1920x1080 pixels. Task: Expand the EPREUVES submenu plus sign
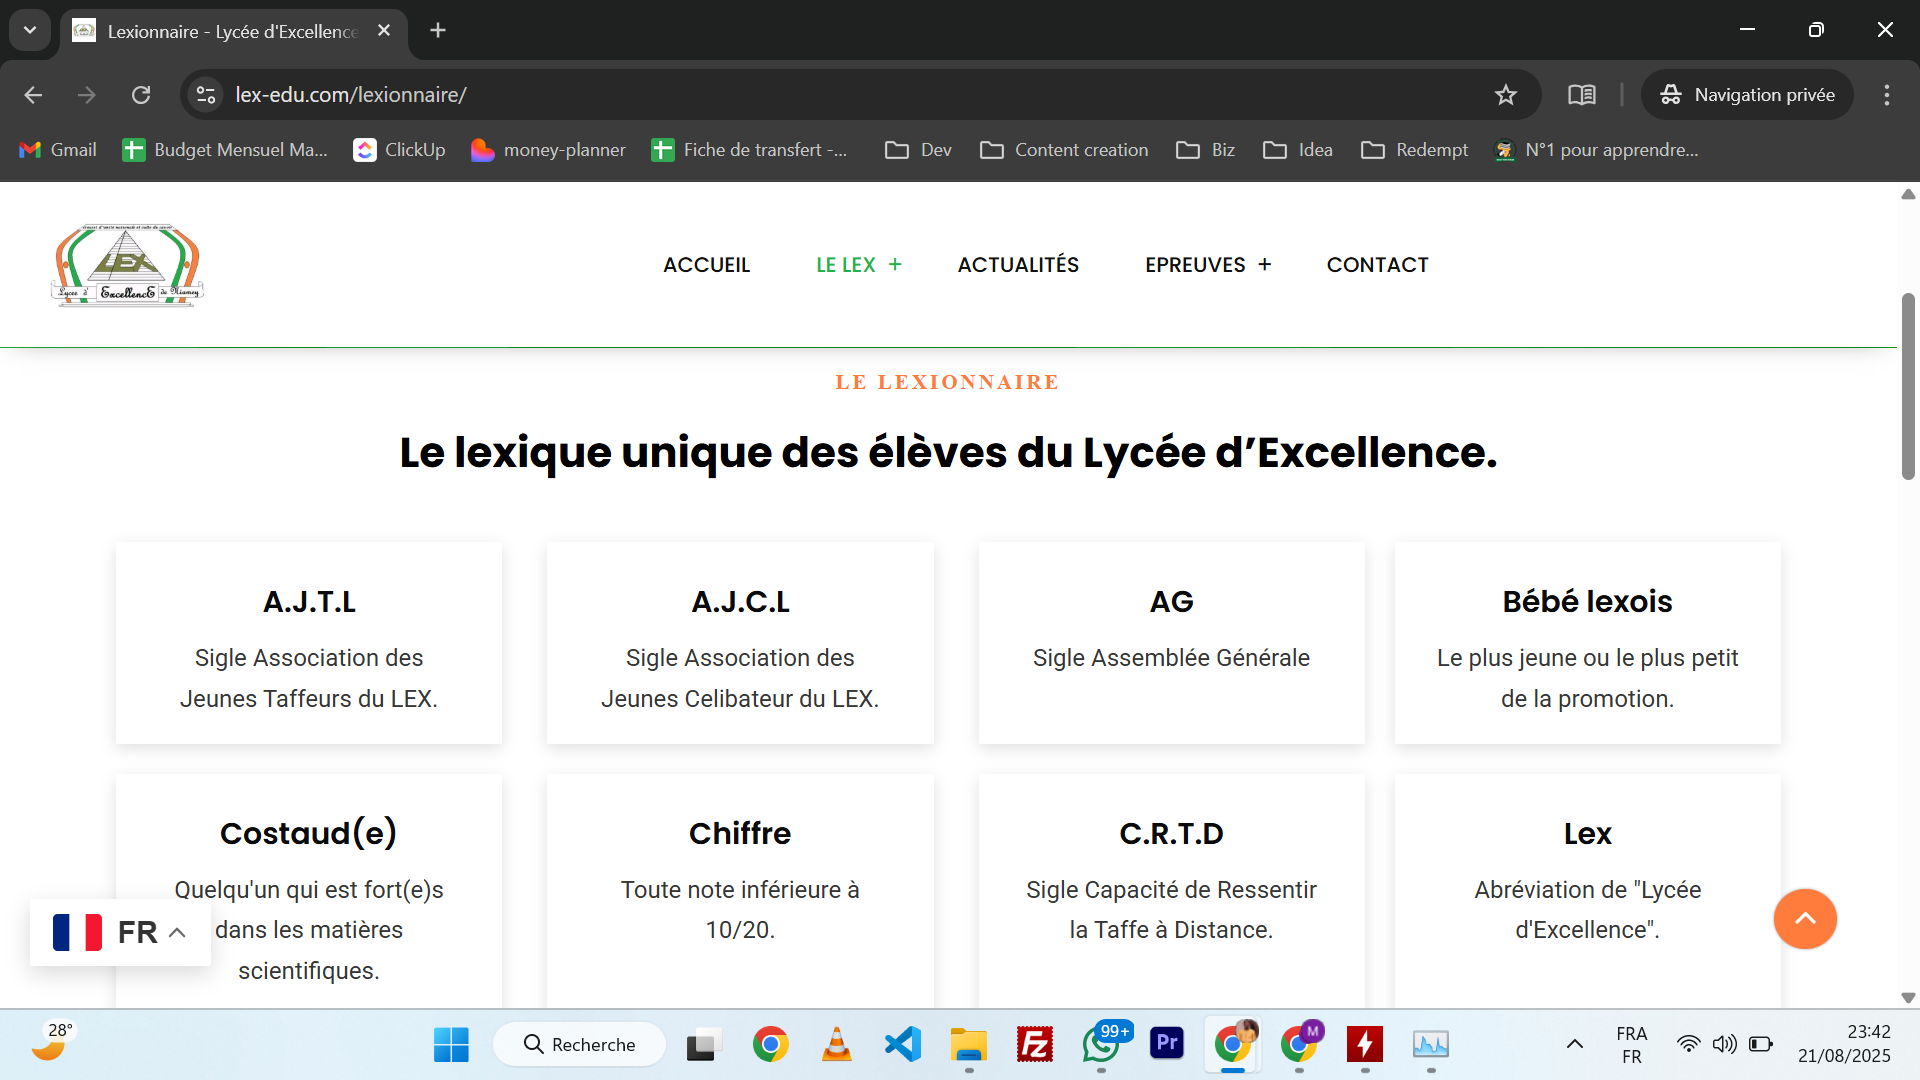point(1265,265)
